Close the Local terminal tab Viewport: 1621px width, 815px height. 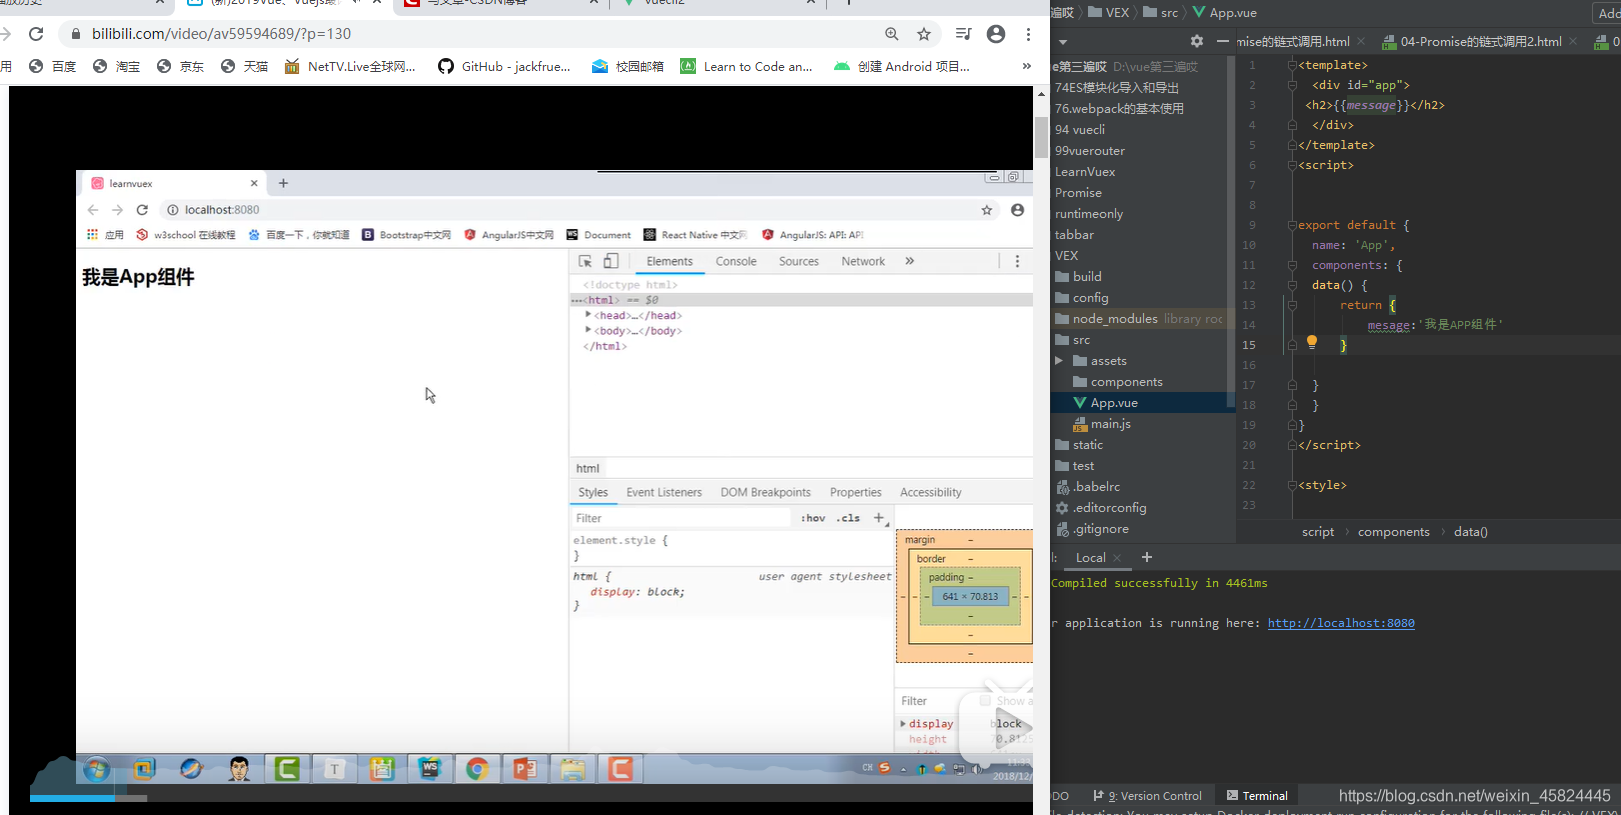pyautogui.click(x=1117, y=558)
